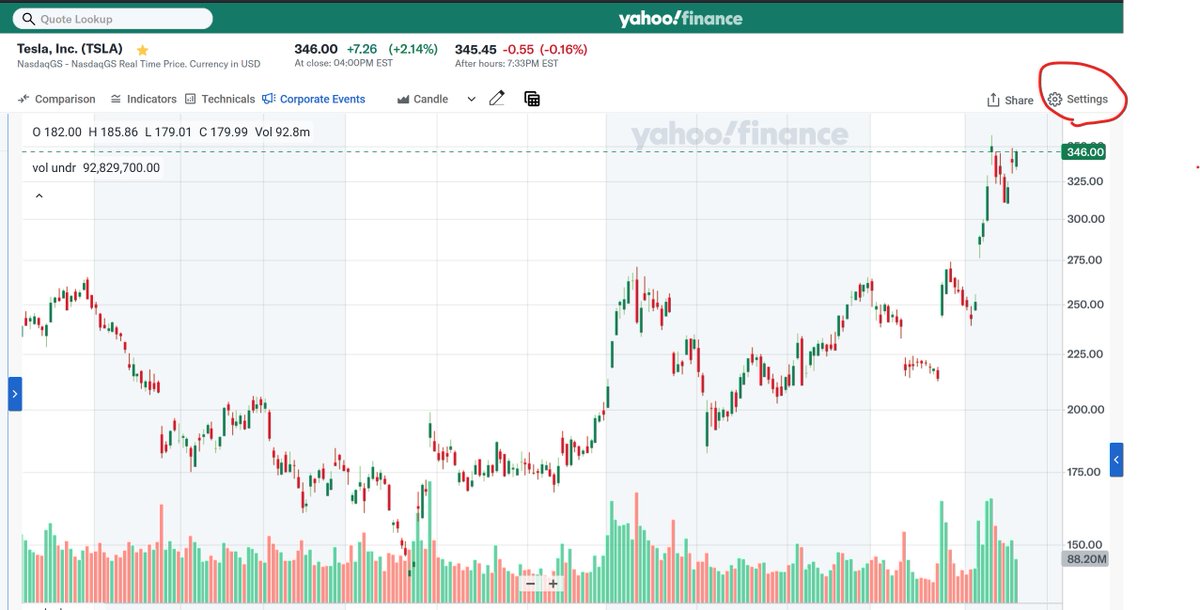
Task: Click the Quote Lookup search field
Action: (114, 19)
